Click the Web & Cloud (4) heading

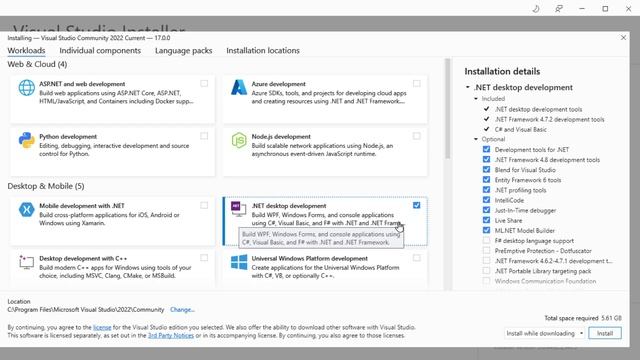pos(37,64)
